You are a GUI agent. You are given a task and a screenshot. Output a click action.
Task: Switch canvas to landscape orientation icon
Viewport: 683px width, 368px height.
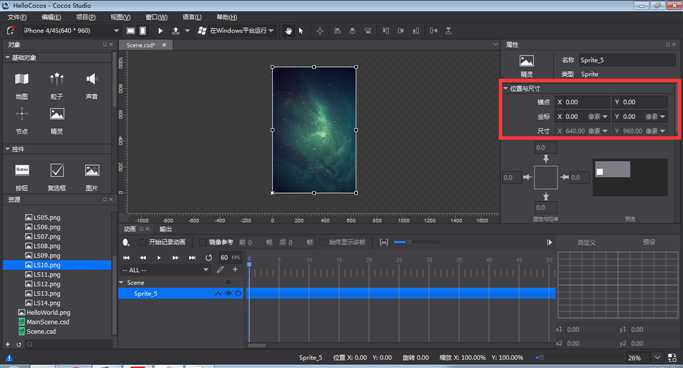coord(131,30)
